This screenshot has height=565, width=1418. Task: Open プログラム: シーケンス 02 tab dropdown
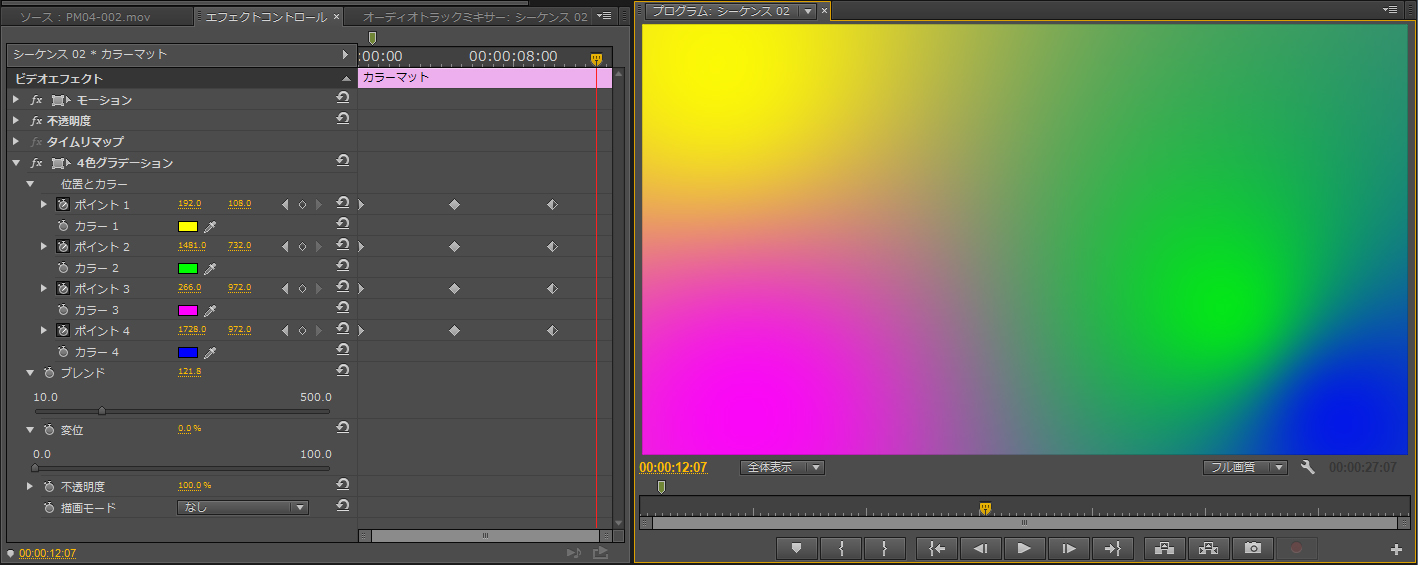click(x=808, y=11)
